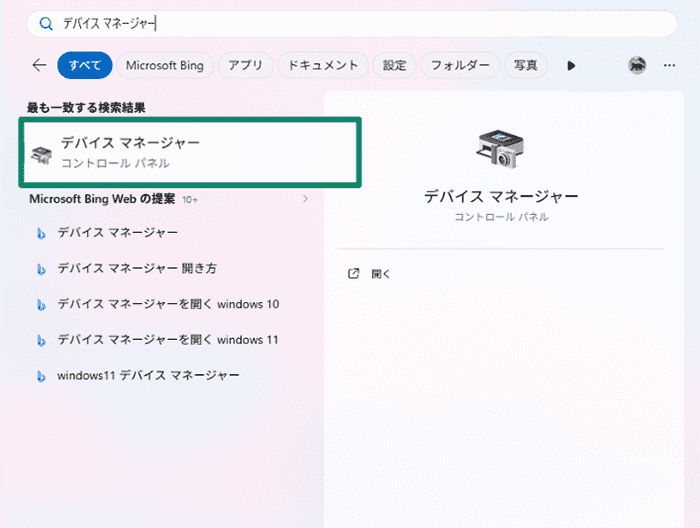Viewport: 700px width, 528px height.
Task: Switch to the アプリ filter tab
Action: pos(245,65)
